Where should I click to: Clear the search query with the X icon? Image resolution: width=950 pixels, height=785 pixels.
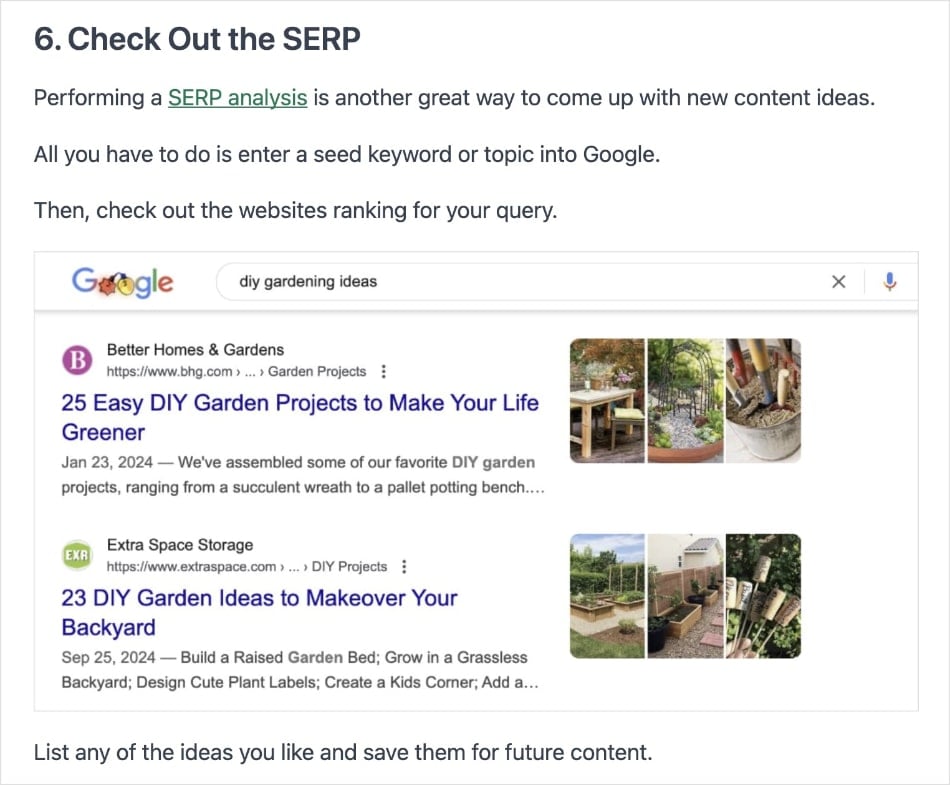[x=839, y=282]
